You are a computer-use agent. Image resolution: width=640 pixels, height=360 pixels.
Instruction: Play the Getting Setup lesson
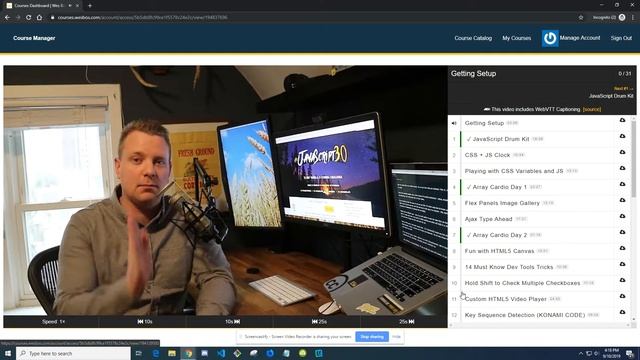tap(484, 123)
